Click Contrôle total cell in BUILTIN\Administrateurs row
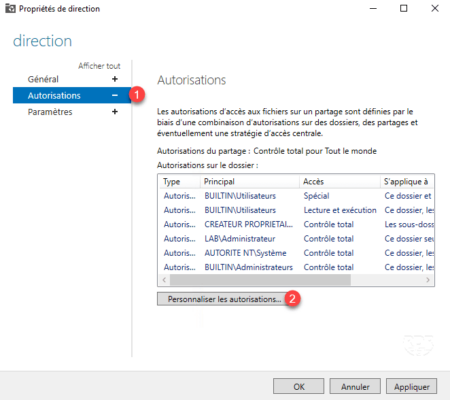This screenshot has width=450, height=400. click(x=328, y=267)
